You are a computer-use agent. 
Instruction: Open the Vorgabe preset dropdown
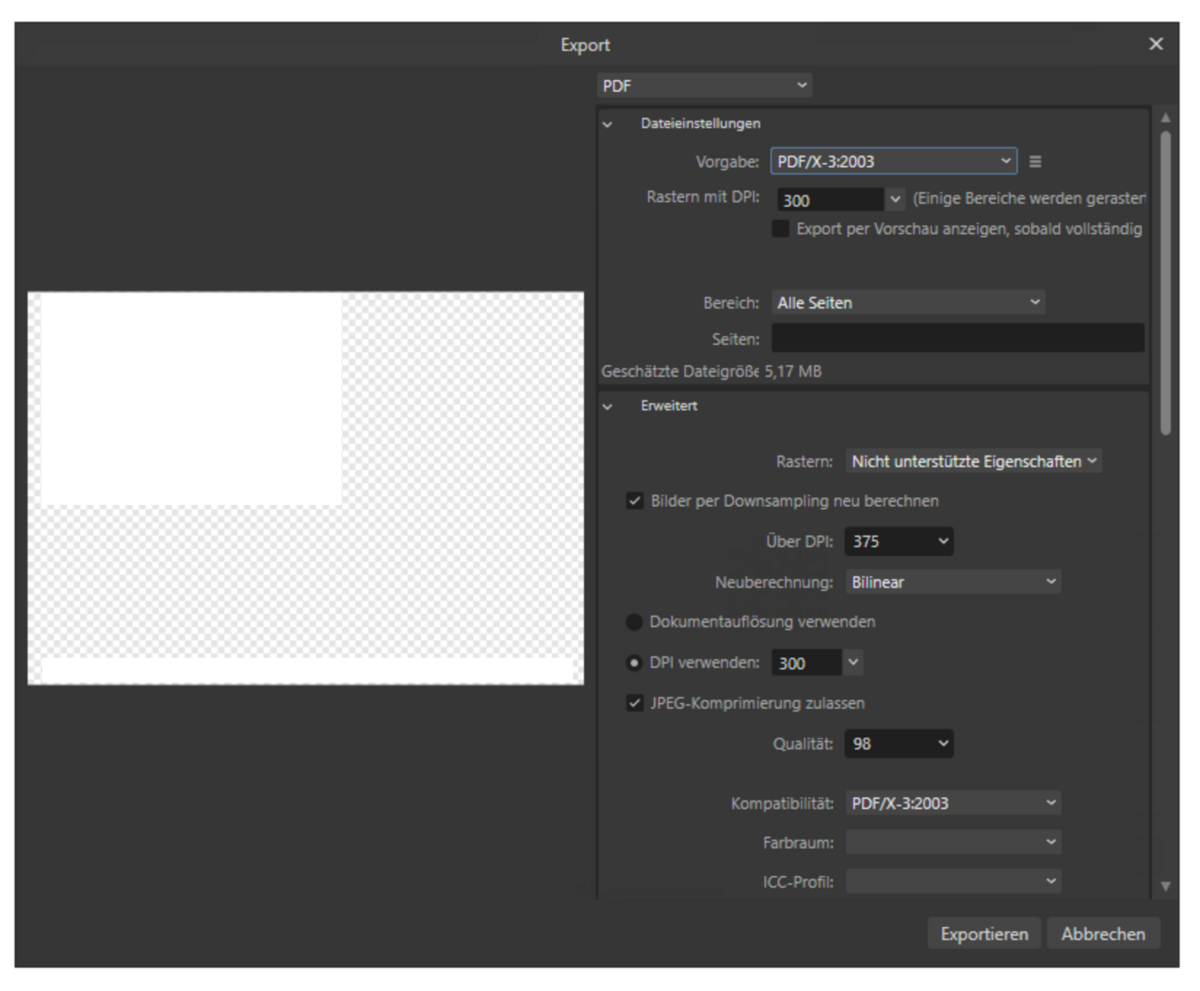click(893, 161)
